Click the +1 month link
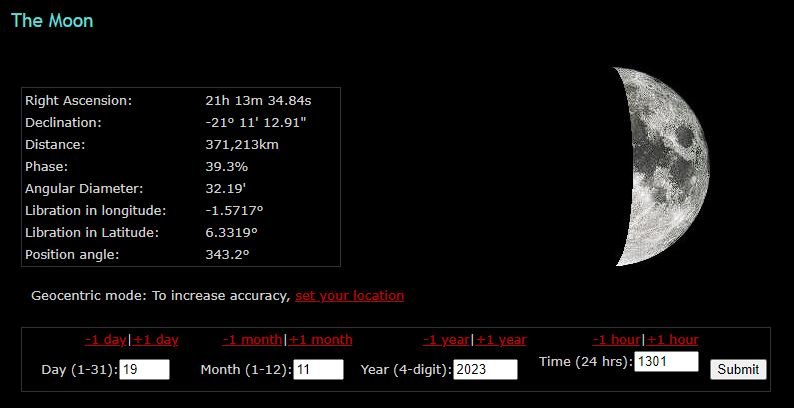Image resolution: width=794 pixels, height=408 pixels. [x=320, y=340]
